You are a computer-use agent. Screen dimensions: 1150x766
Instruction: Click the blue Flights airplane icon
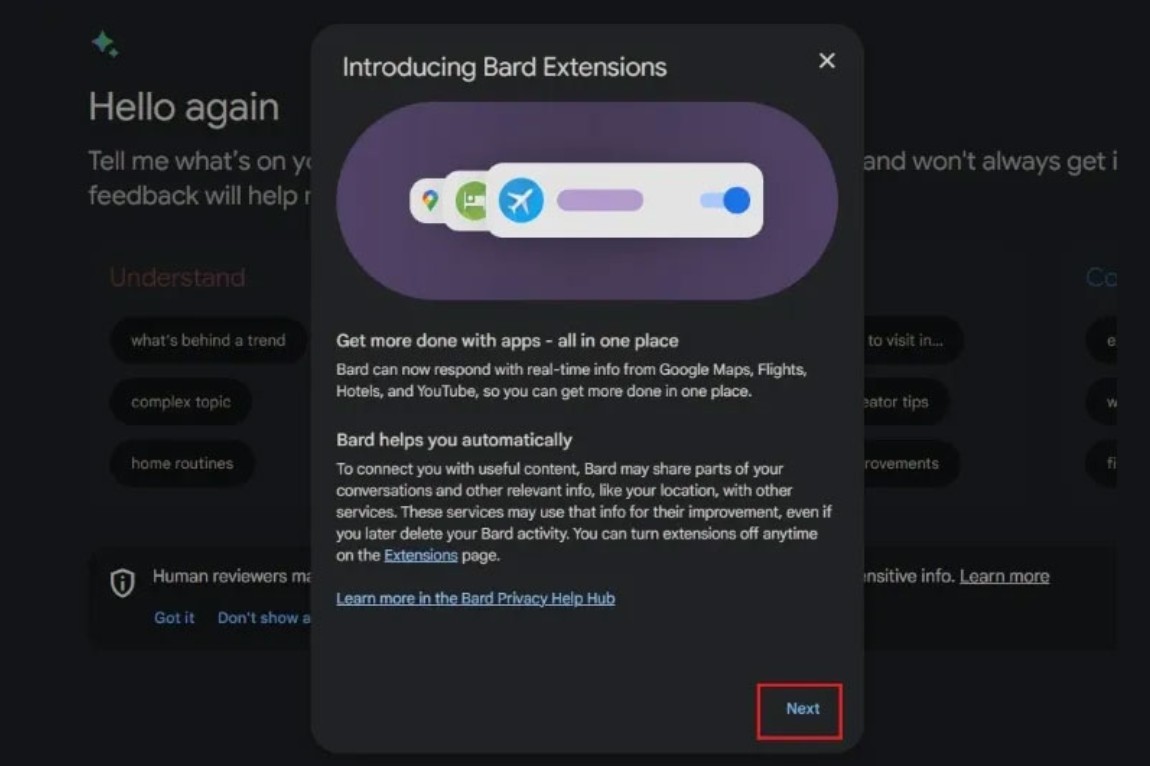pyautogui.click(x=521, y=200)
